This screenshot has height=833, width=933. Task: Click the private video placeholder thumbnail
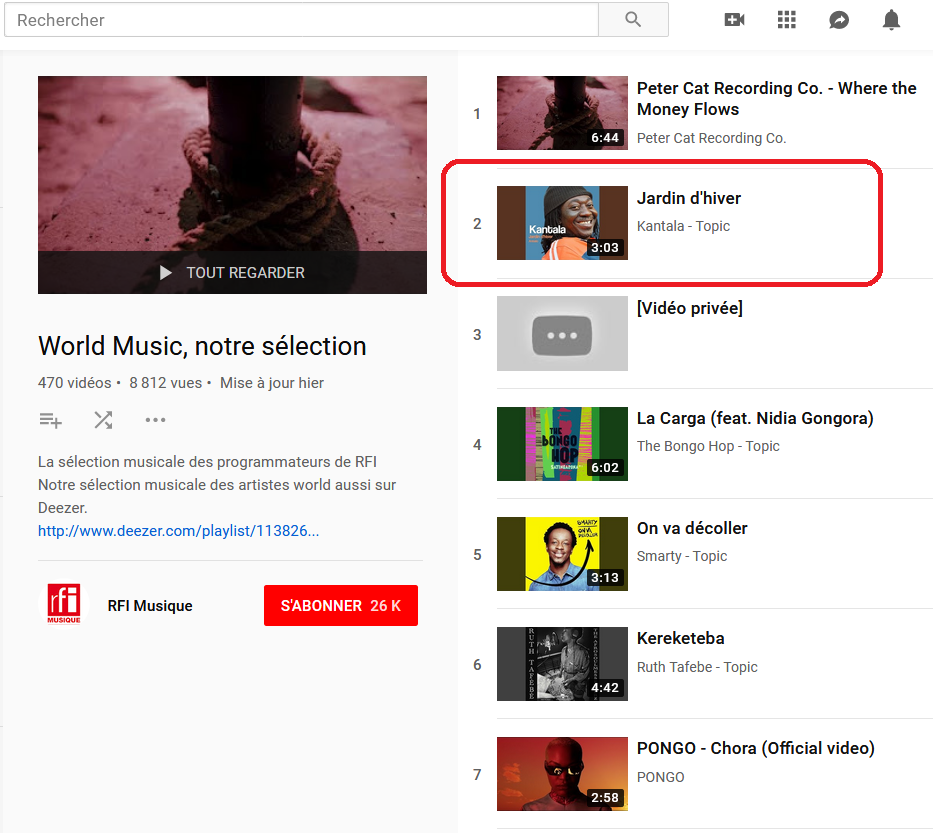[x=562, y=333]
